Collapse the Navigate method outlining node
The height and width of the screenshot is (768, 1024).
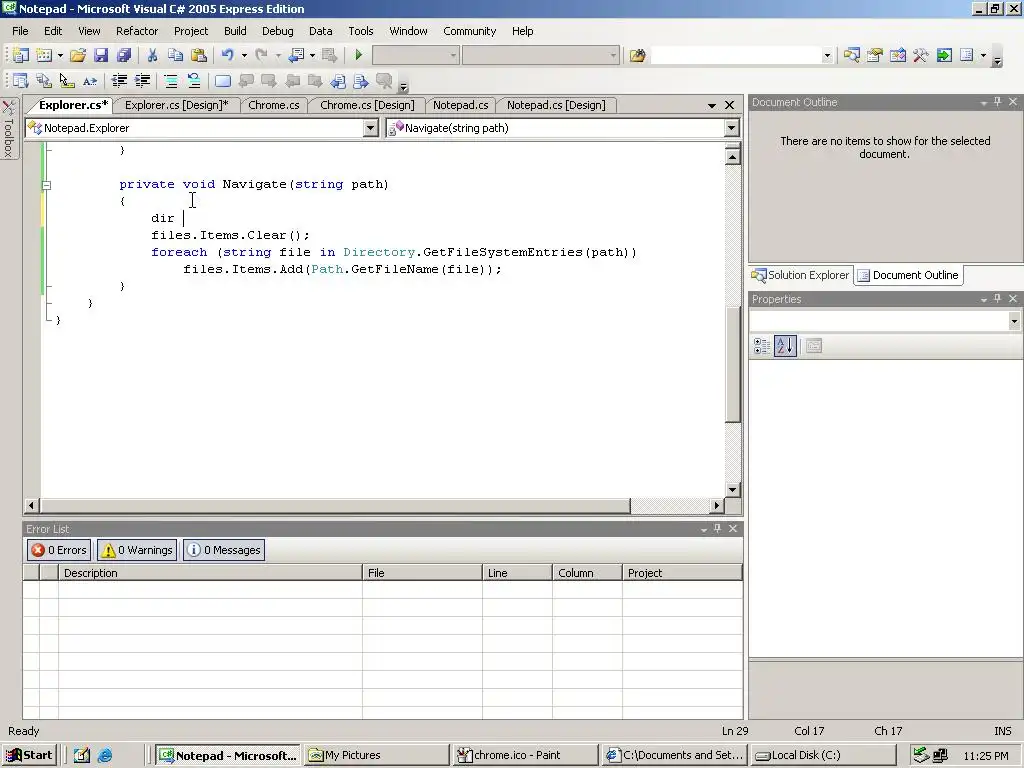[x=46, y=185]
